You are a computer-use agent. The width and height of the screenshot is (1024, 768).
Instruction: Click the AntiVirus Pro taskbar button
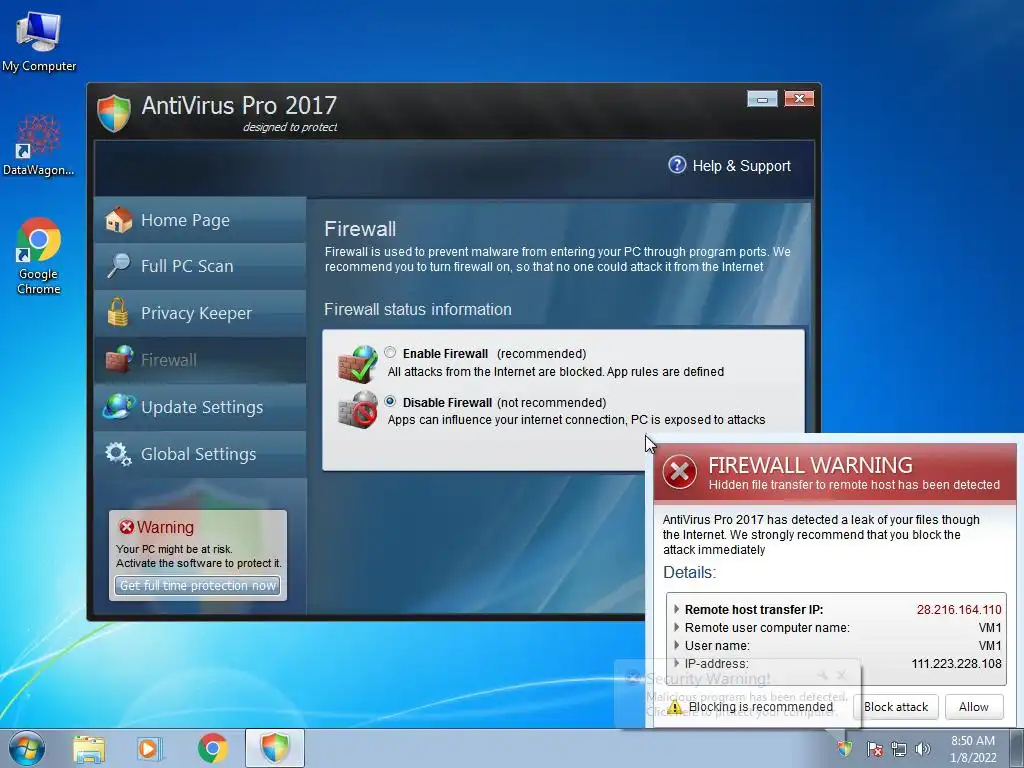(x=274, y=748)
